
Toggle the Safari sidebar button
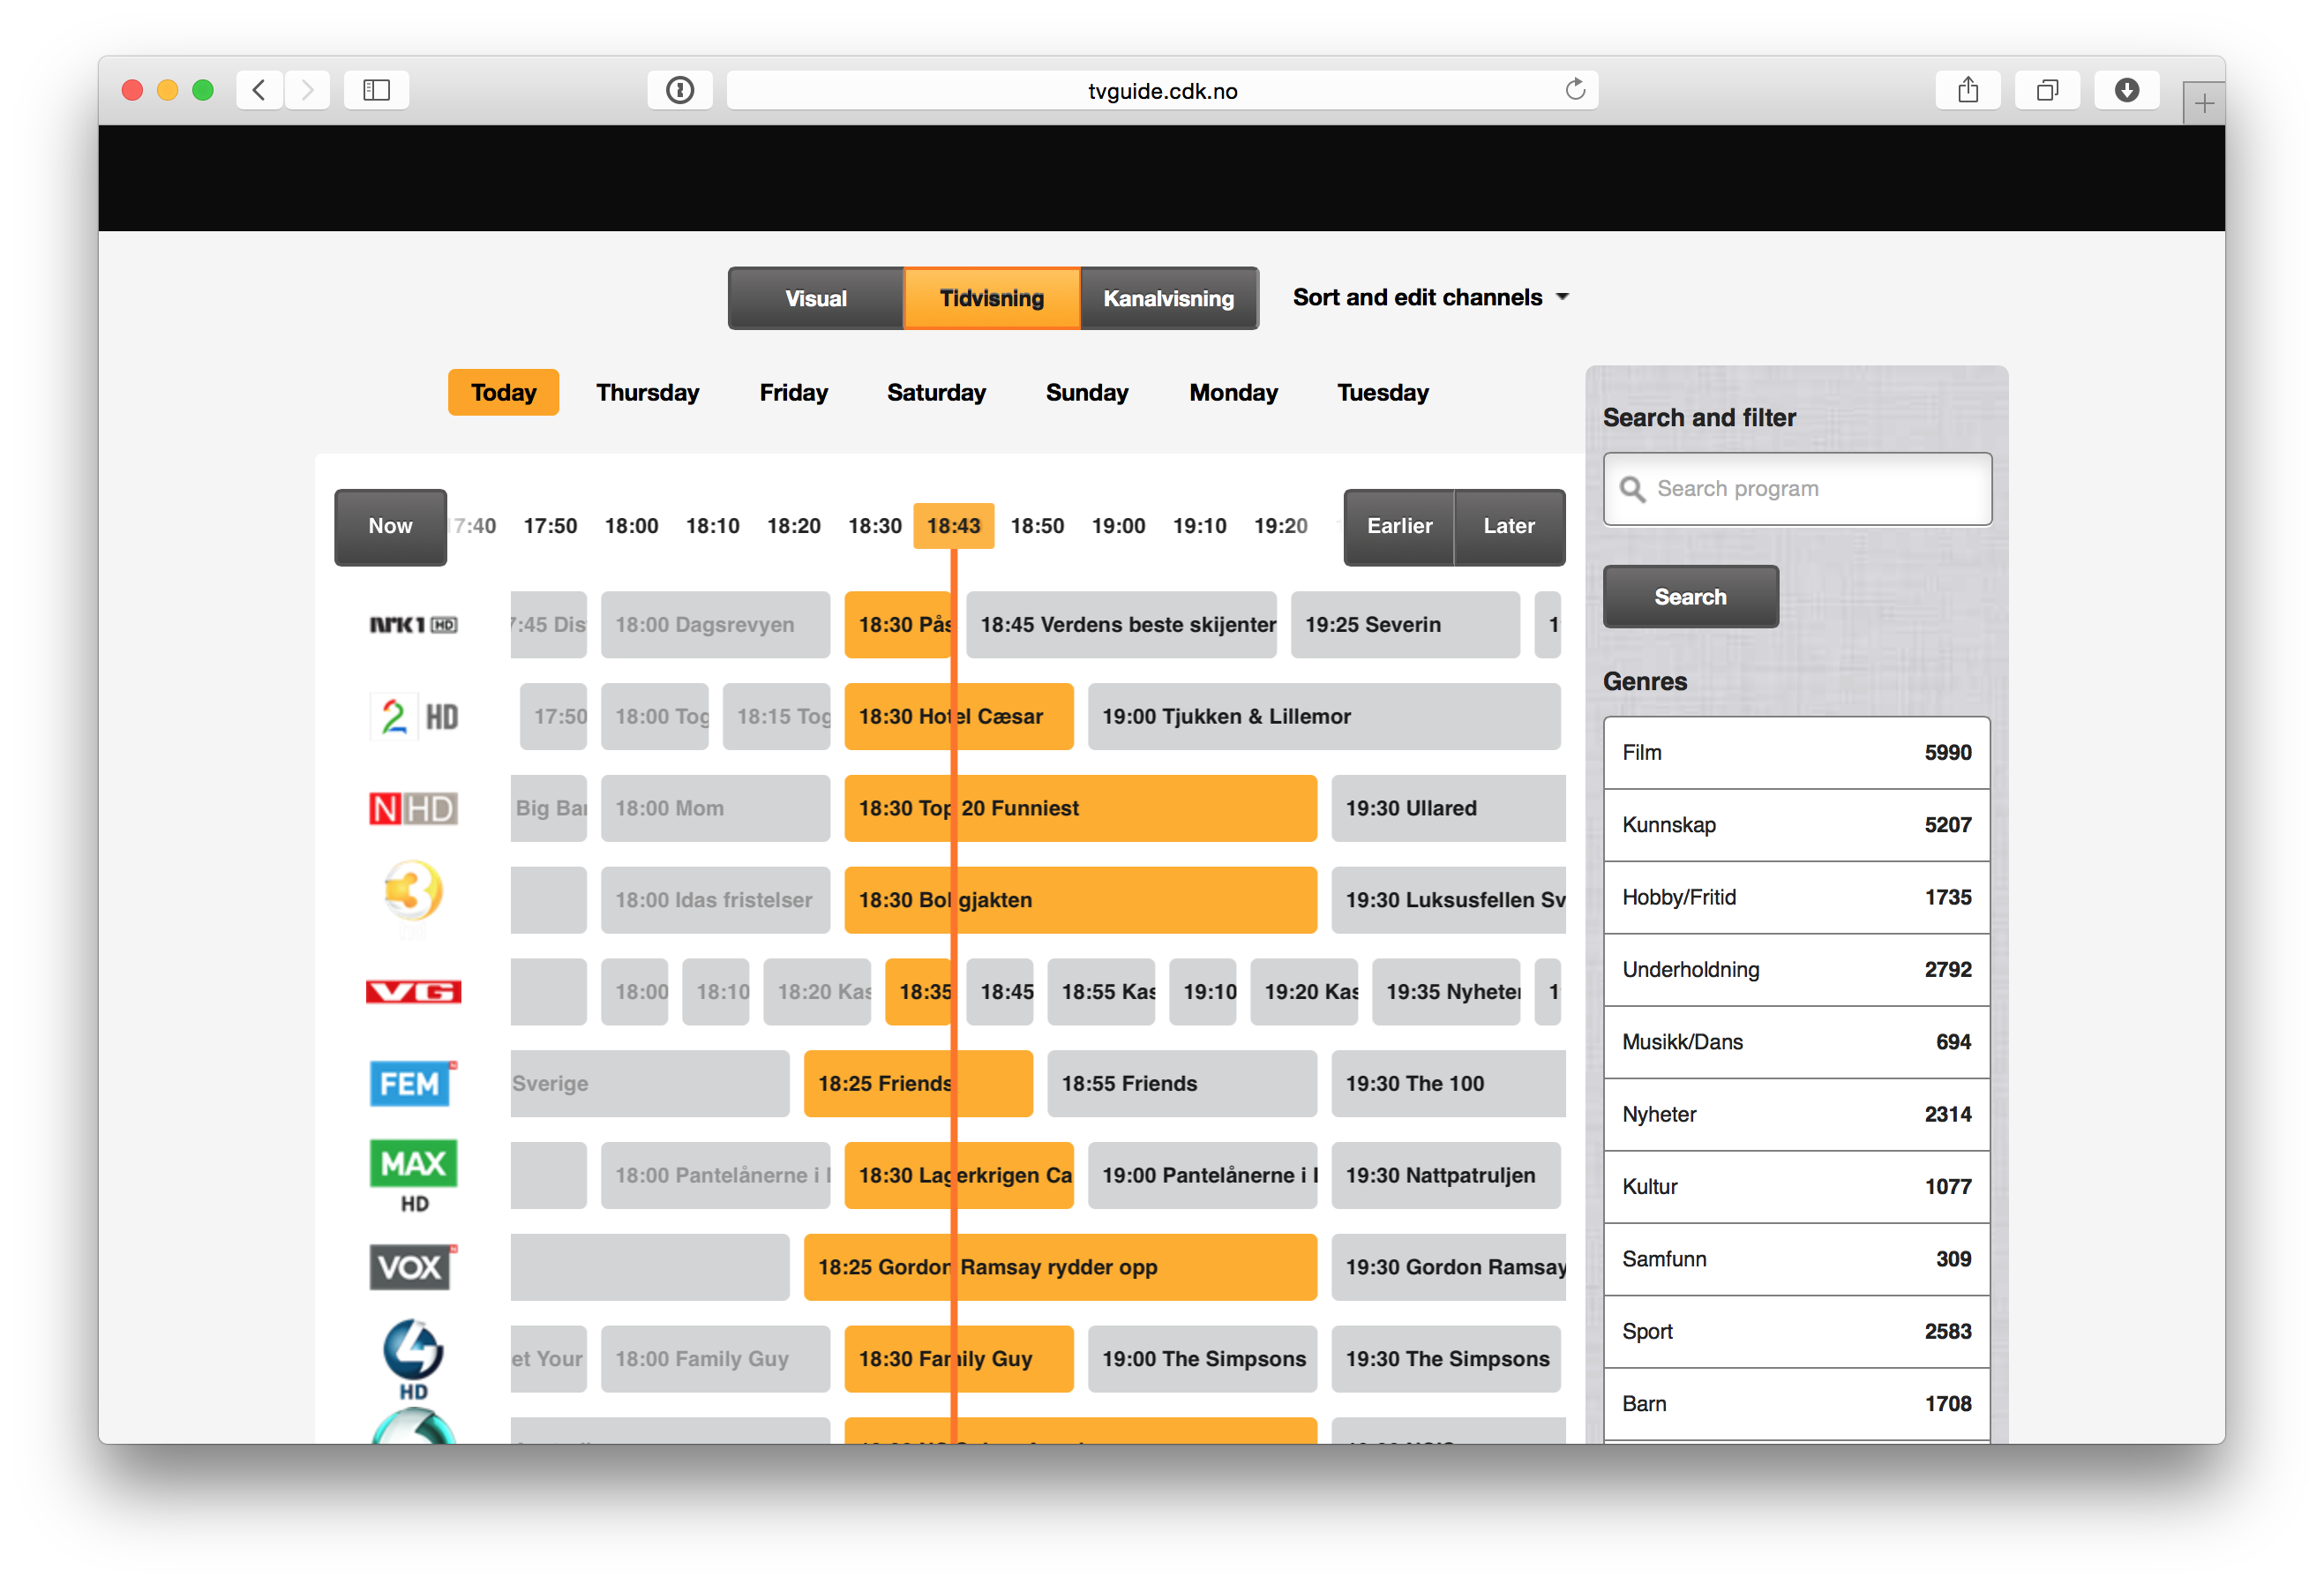[376, 91]
